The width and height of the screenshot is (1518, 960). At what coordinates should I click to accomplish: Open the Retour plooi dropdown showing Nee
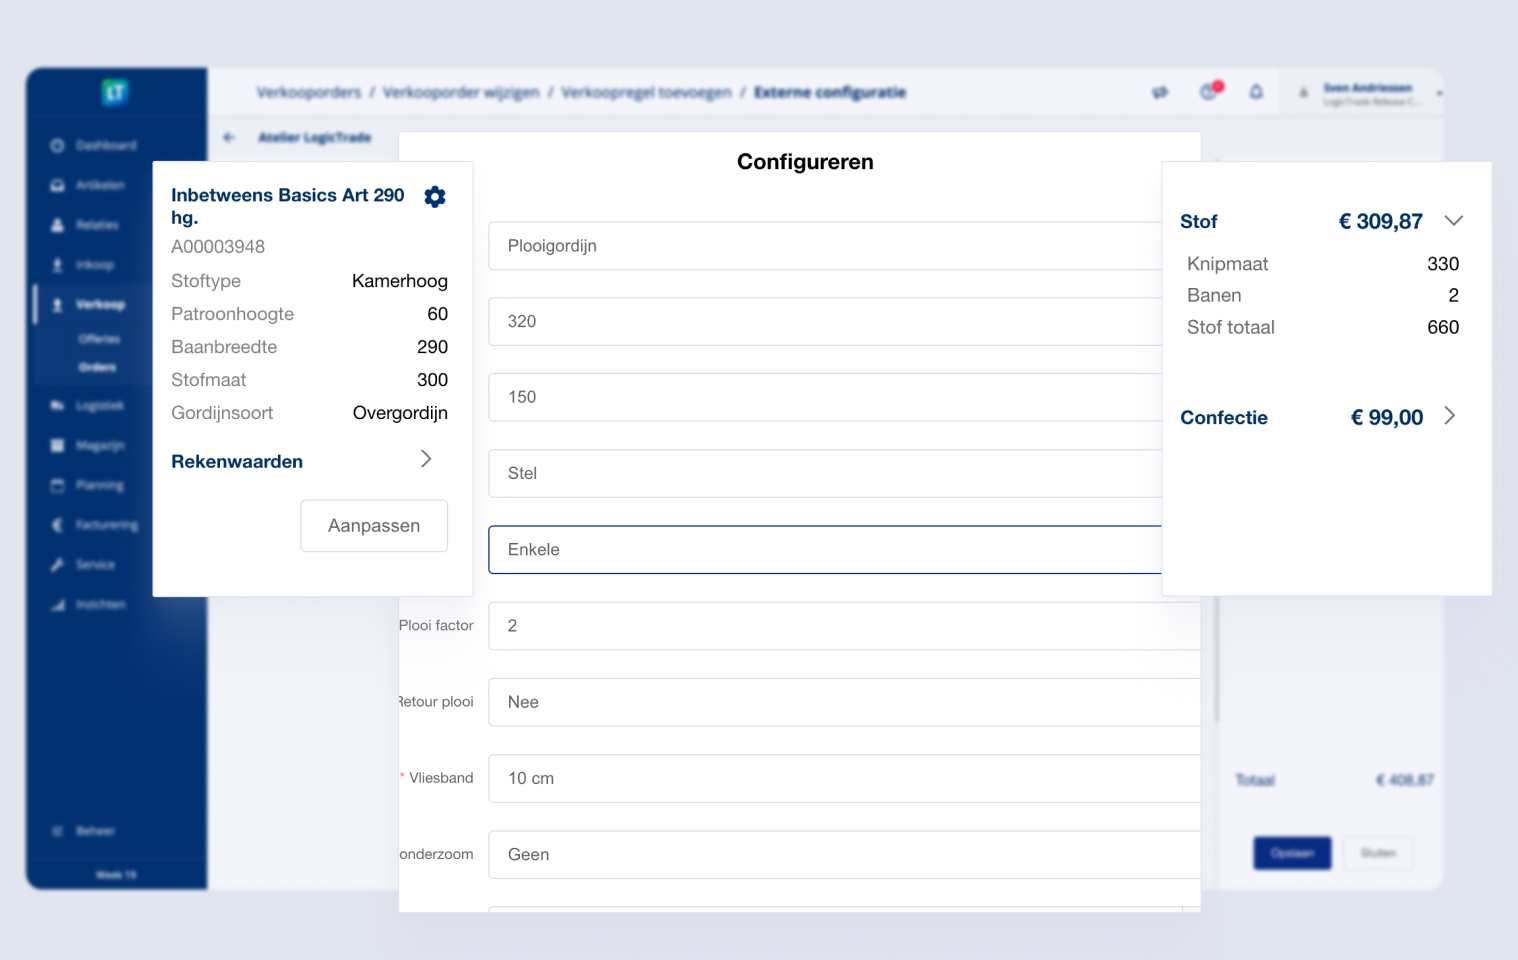click(843, 702)
